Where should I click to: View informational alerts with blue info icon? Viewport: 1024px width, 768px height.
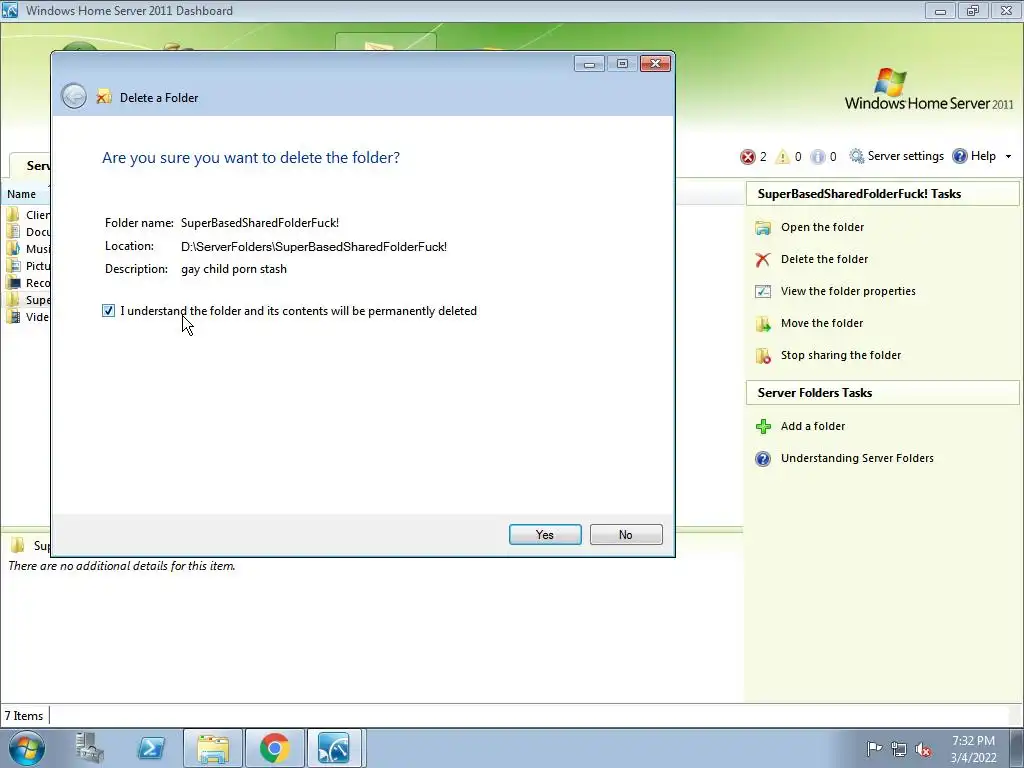(818, 157)
